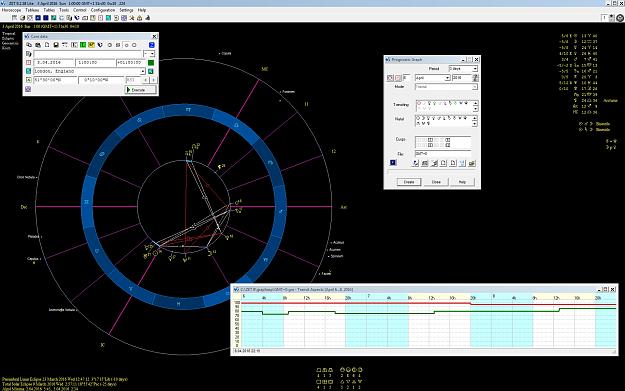Open the Settings menu
Viewport: 625px width, 391px height.
pyautogui.click(x=126, y=10)
